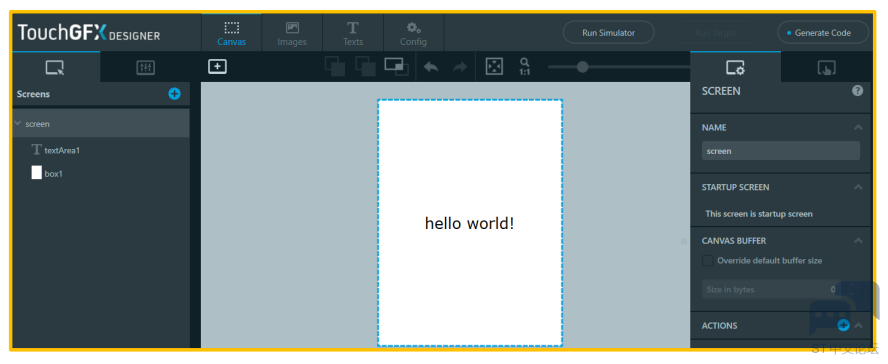Open the SCREEN help question mark
The height and width of the screenshot is (364, 888).
click(857, 91)
